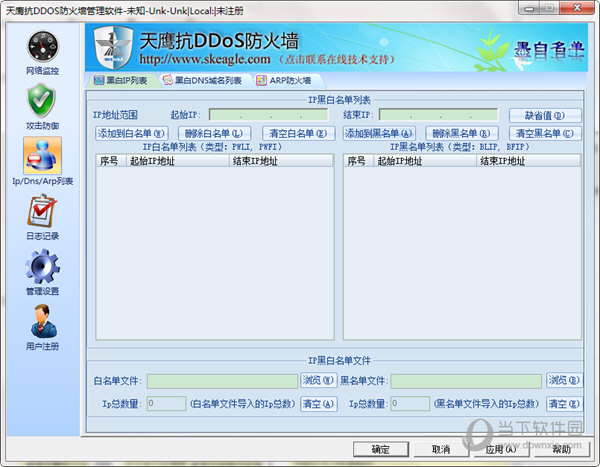Click 点击联系在线技术支持 support link
Viewport: 600px width, 467px height.
tap(336, 59)
